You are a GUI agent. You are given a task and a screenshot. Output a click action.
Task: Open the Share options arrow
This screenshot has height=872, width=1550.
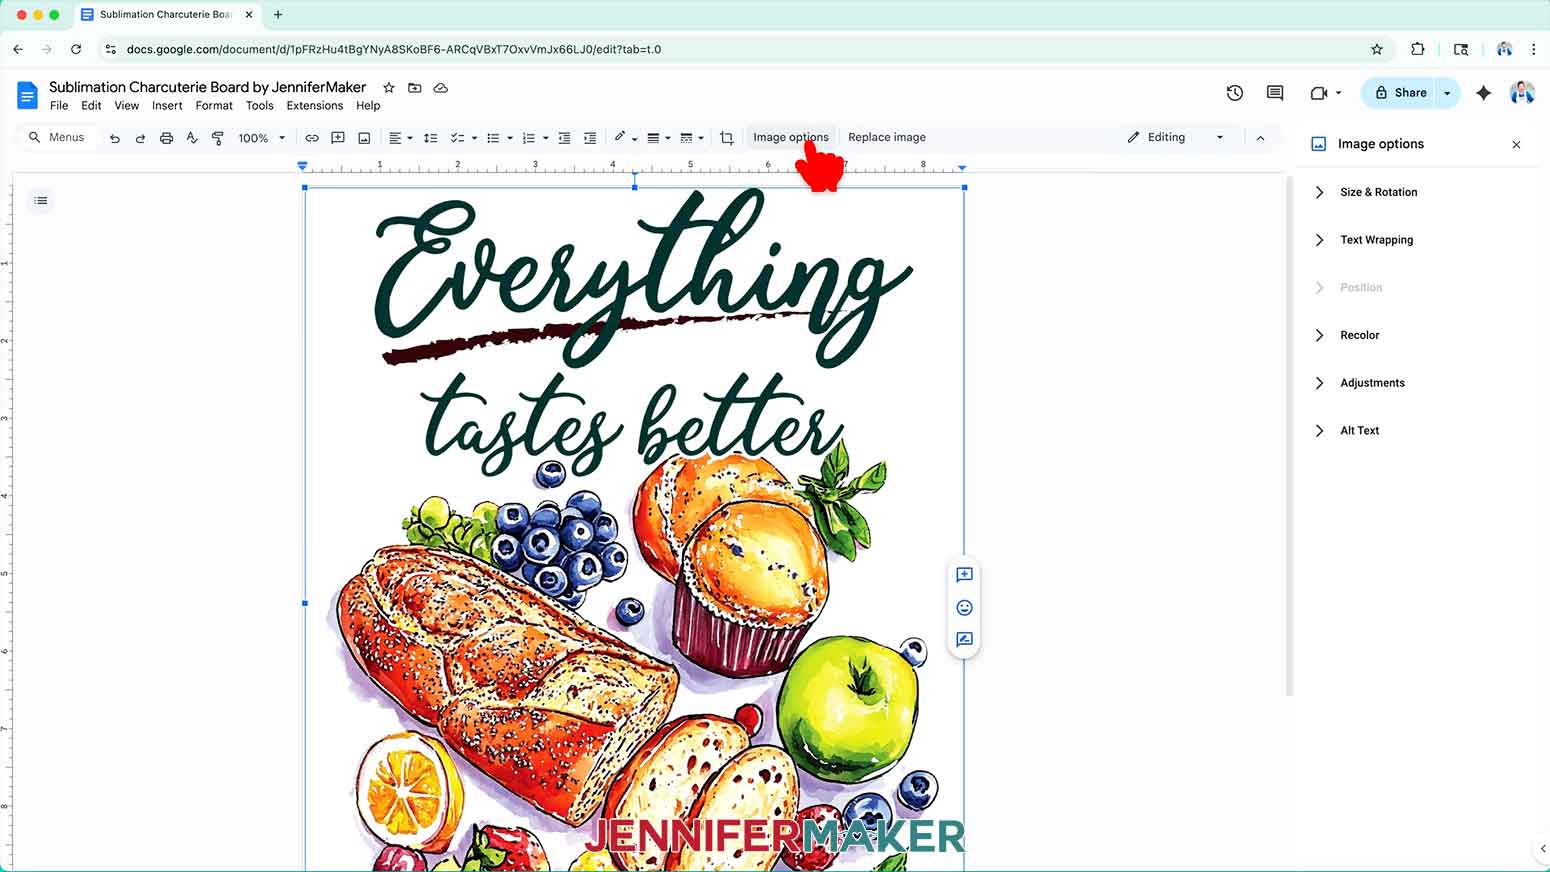coord(1447,93)
